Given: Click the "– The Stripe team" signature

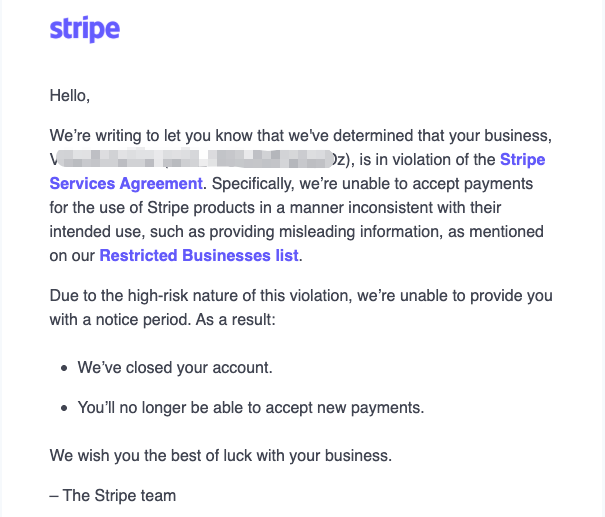Looking at the screenshot, I should [113, 496].
